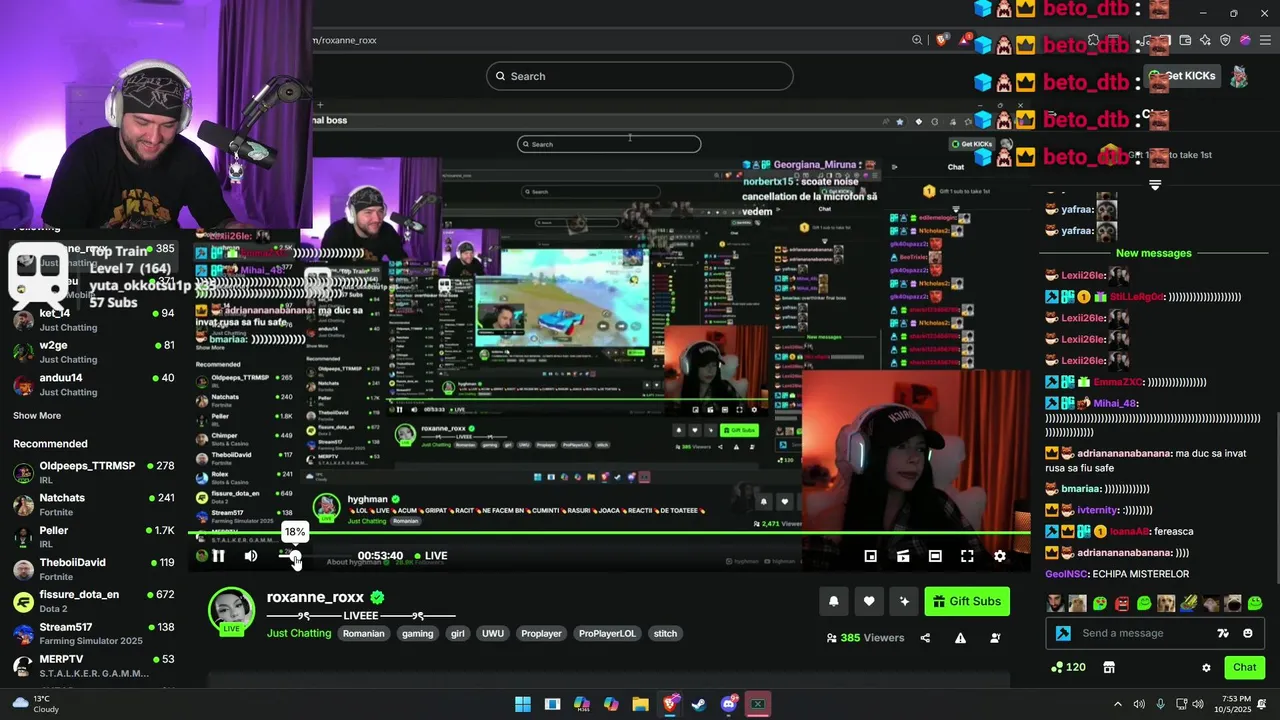
Task: Click Brave Rewards triangle icon
Action: click(965, 40)
